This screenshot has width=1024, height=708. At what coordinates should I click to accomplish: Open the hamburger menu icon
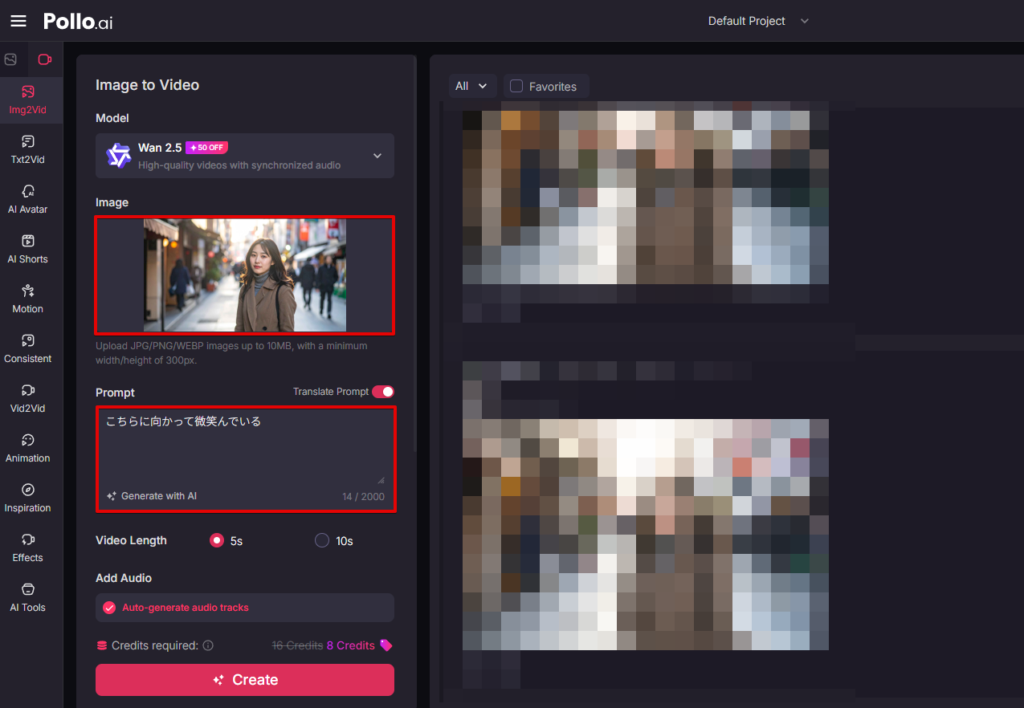(18, 21)
